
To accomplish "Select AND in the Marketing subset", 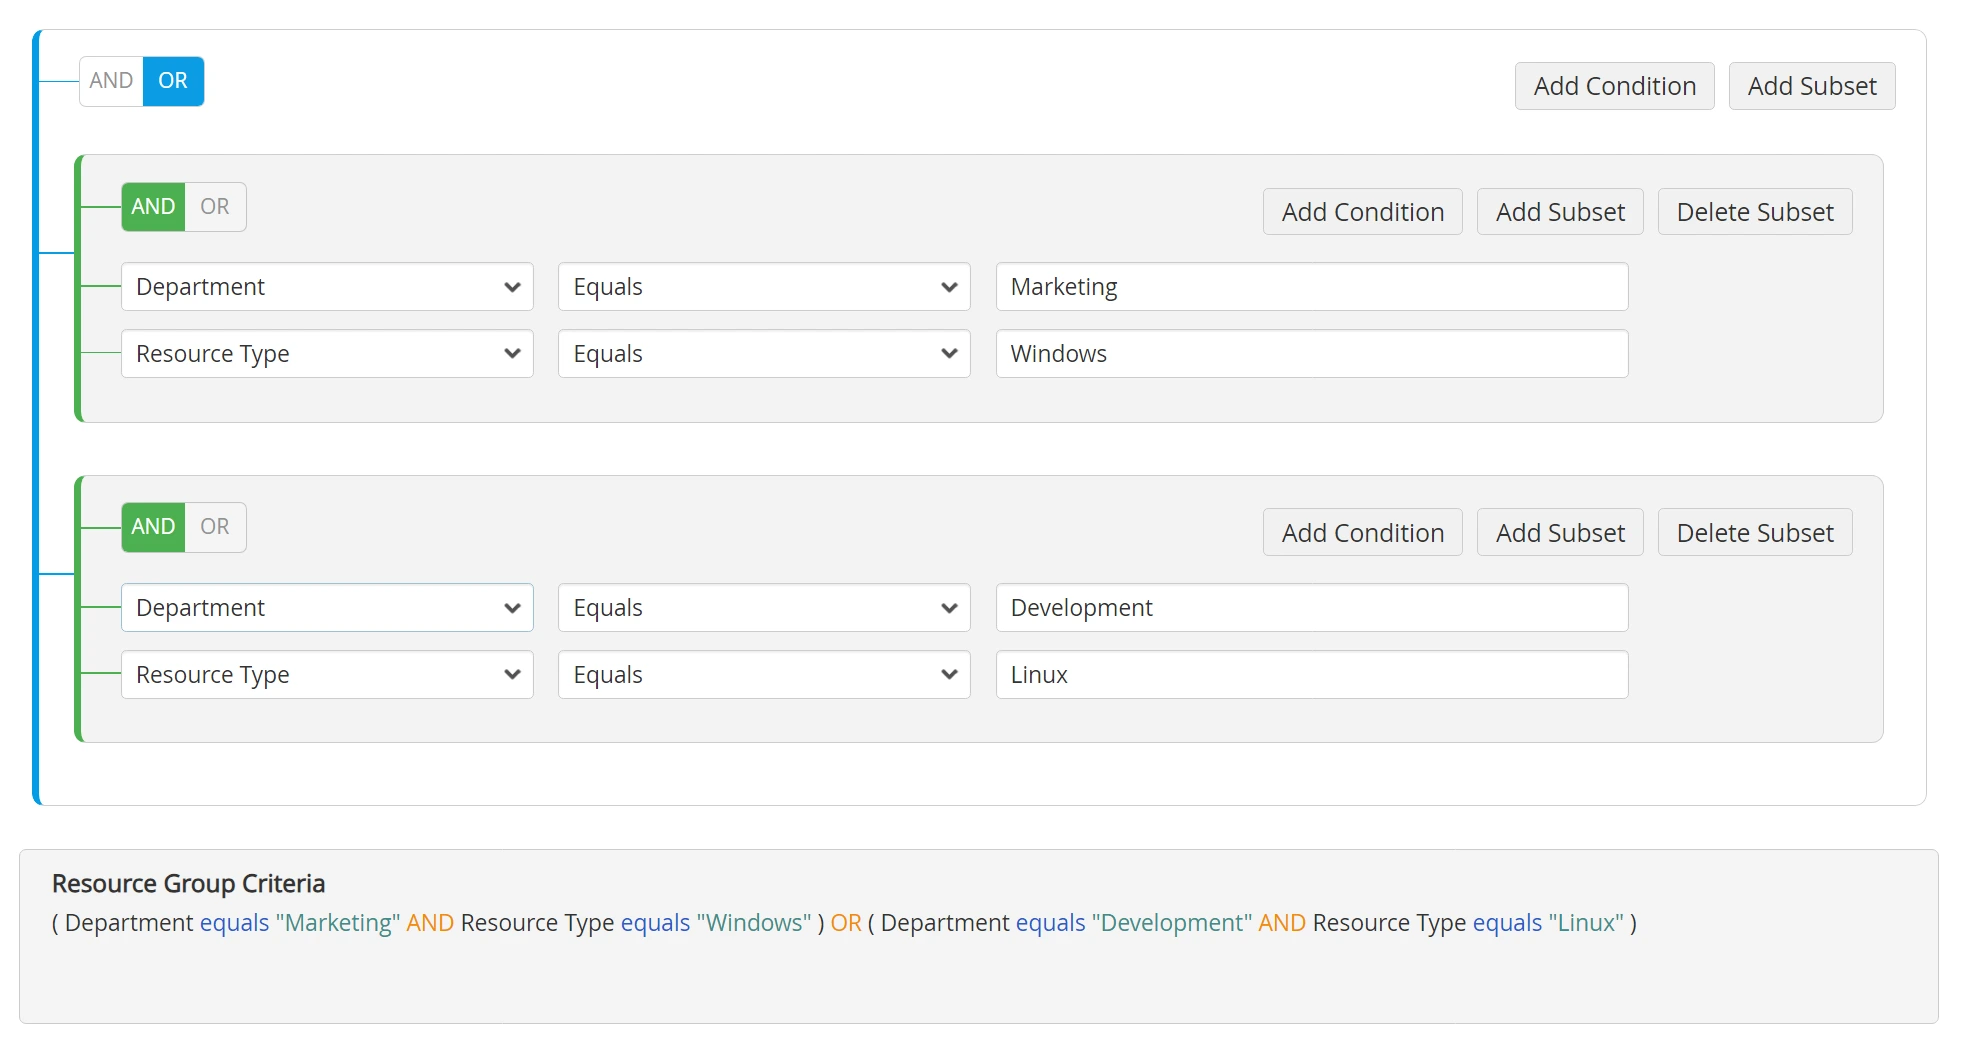I will [153, 207].
